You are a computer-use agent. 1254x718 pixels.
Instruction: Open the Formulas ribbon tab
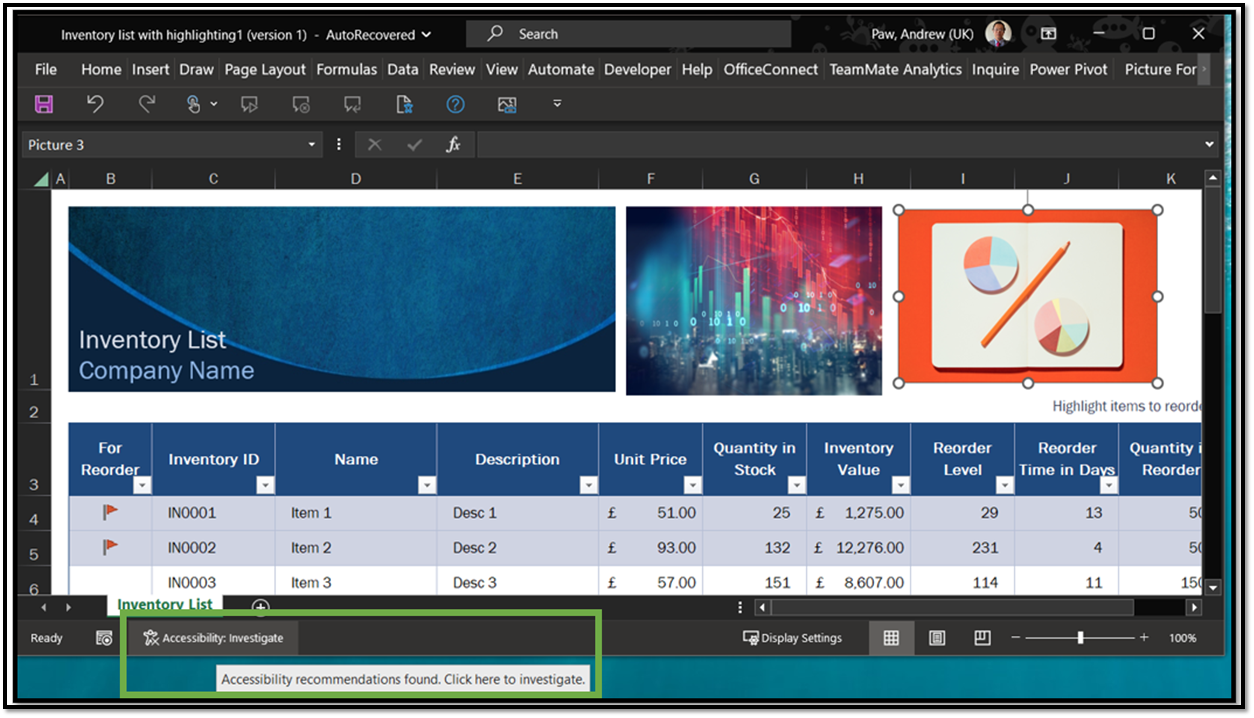[346, 69]
